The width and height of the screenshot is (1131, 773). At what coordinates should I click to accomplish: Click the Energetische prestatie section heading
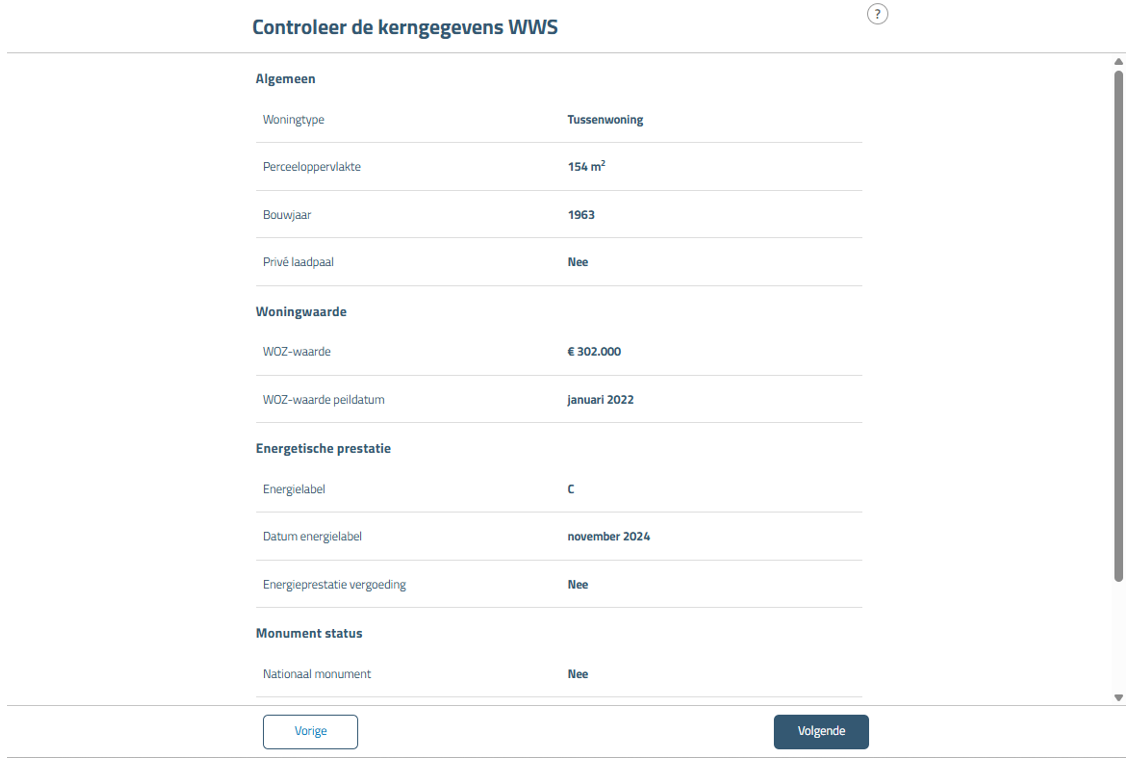pos(323,448)
